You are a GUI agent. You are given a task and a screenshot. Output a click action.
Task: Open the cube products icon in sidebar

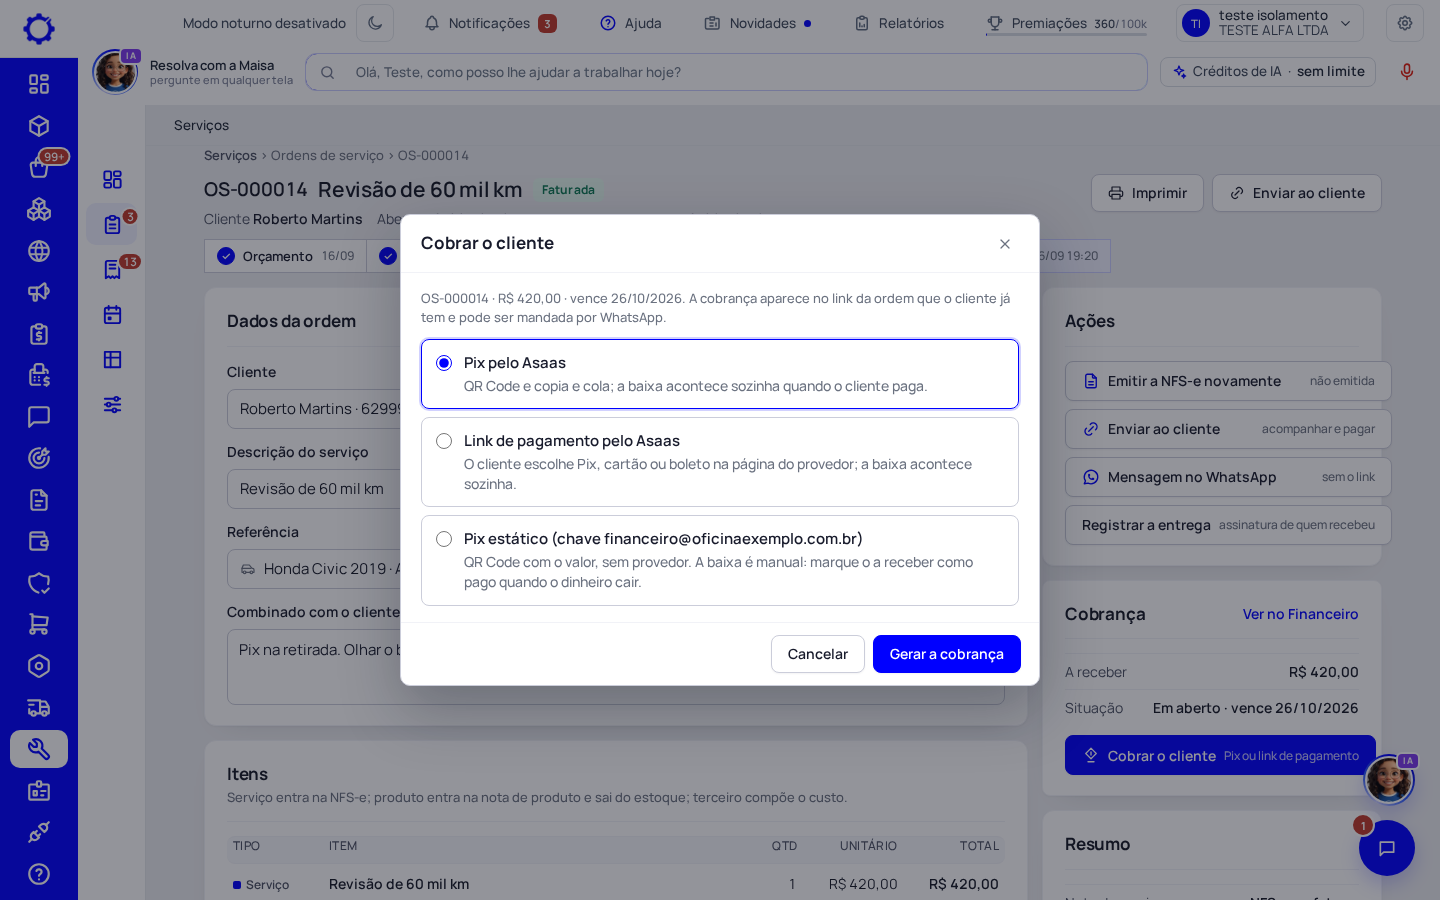[39, 126]
